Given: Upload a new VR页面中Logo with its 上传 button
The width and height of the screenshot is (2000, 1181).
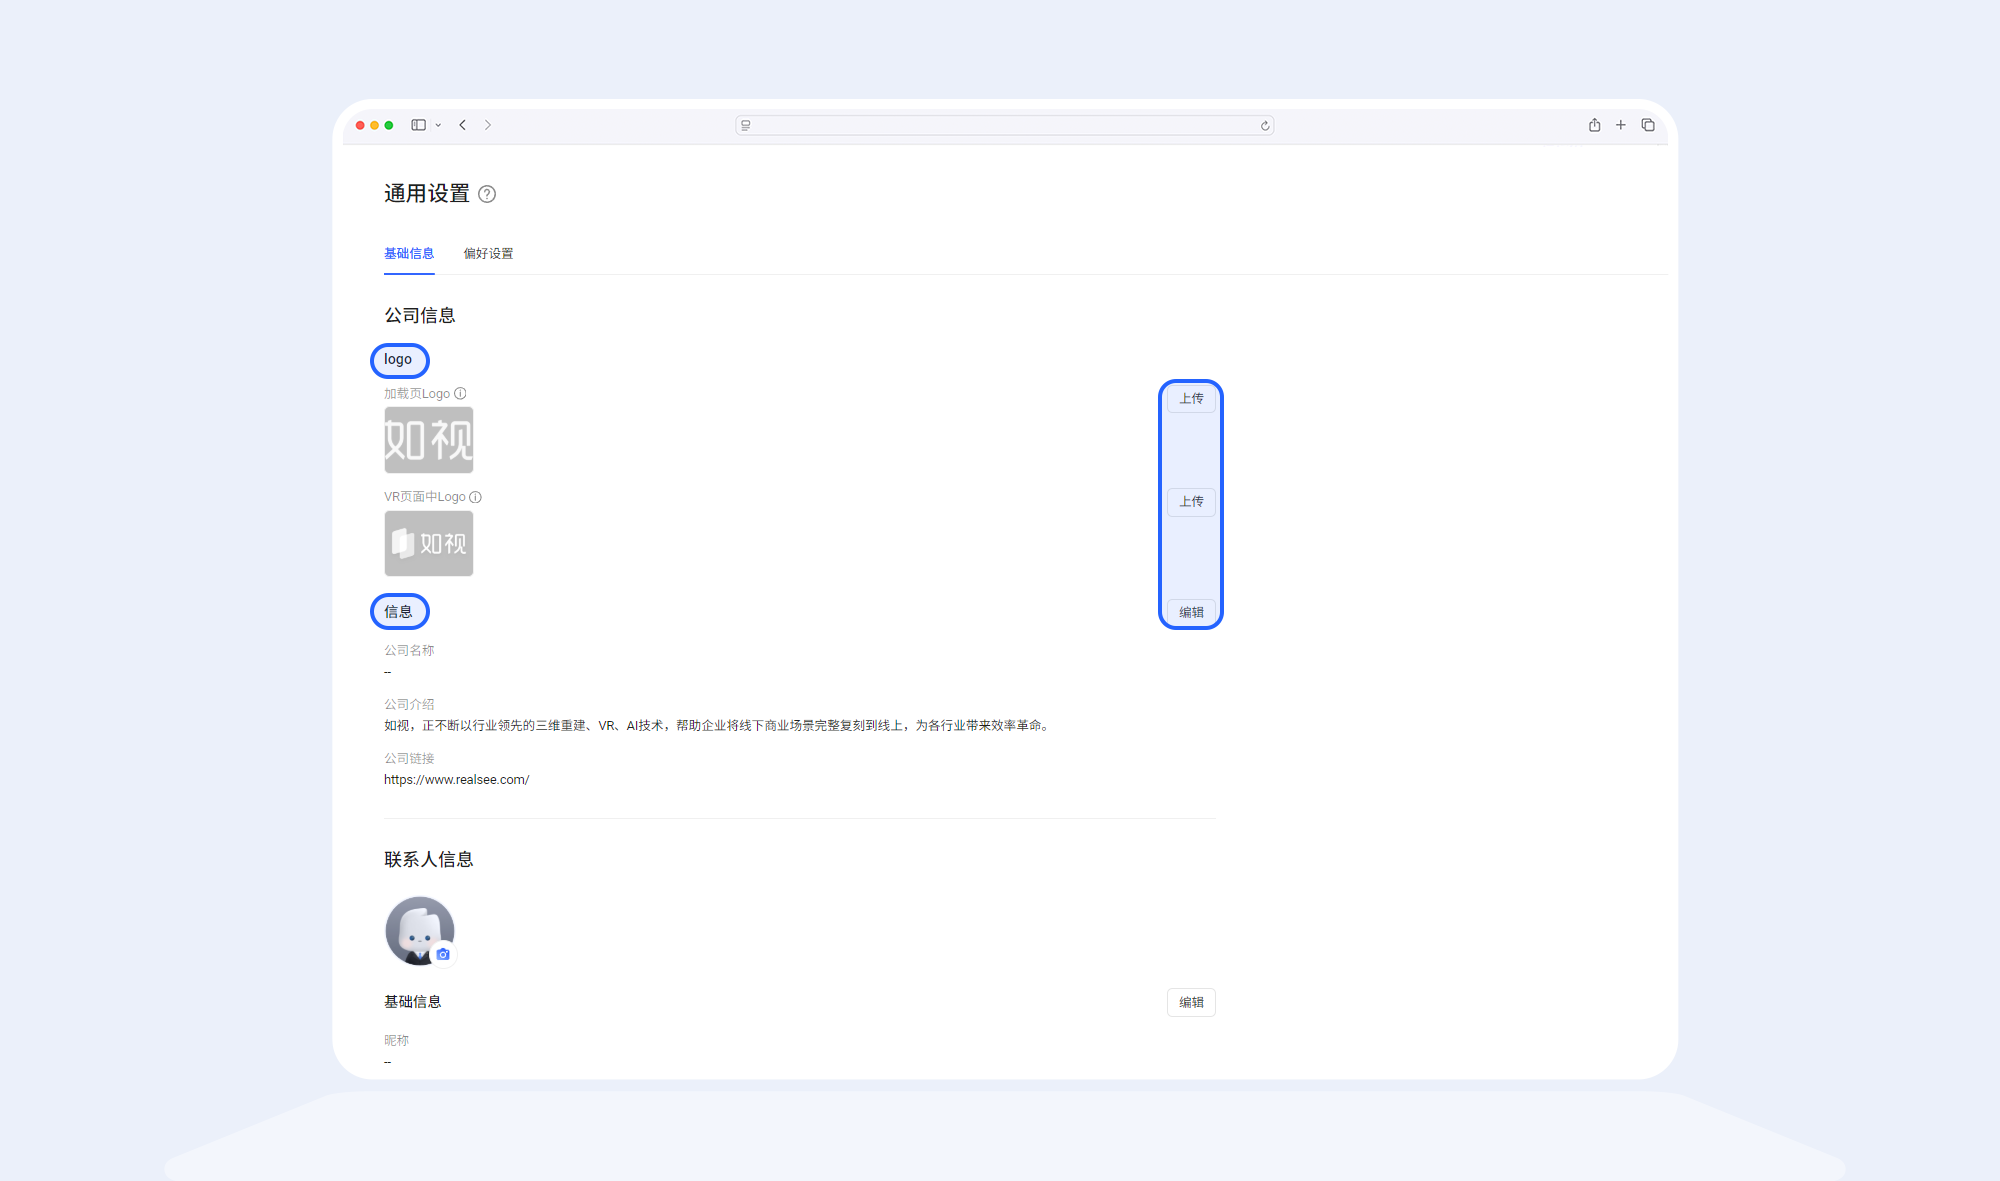Looking at the screenshot, I should pyautogui.click(x=1191, y=502).
